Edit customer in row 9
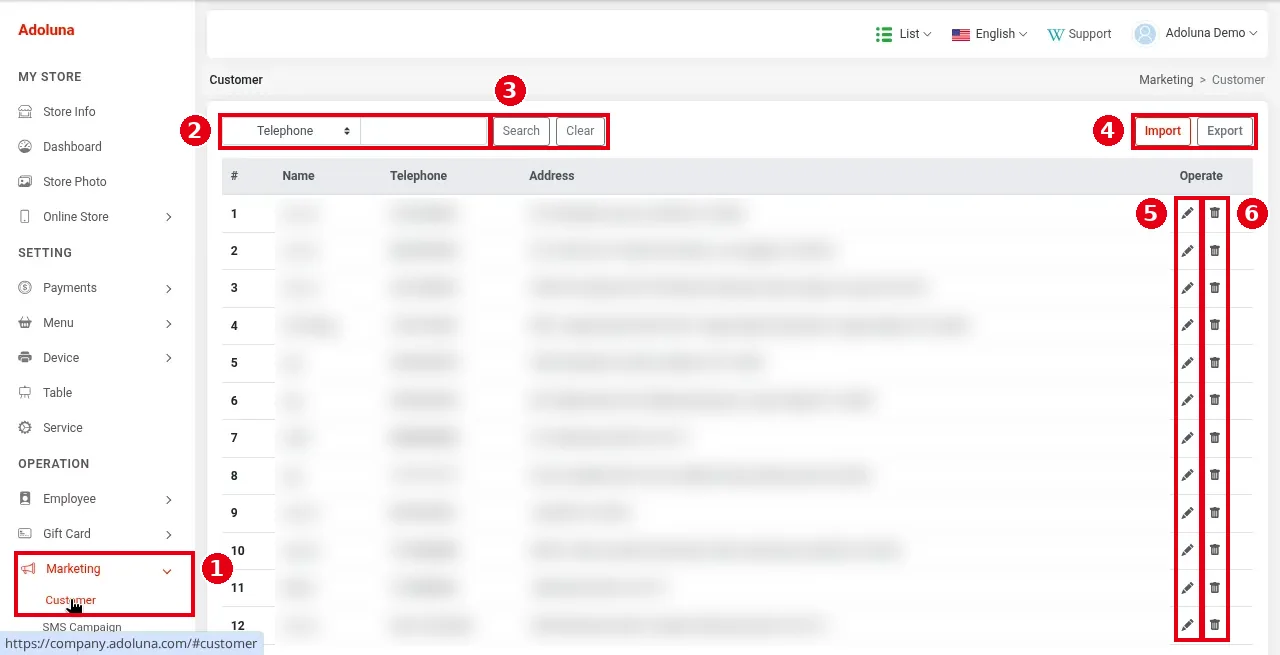The width and height of the screenshot is (1280, 655). pos(1187,512)
